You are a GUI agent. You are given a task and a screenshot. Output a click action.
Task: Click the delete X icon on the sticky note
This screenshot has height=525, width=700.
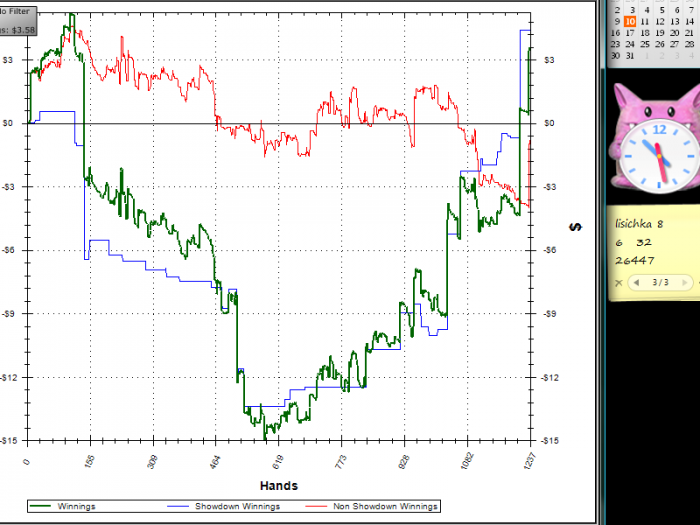click(618, 283)
